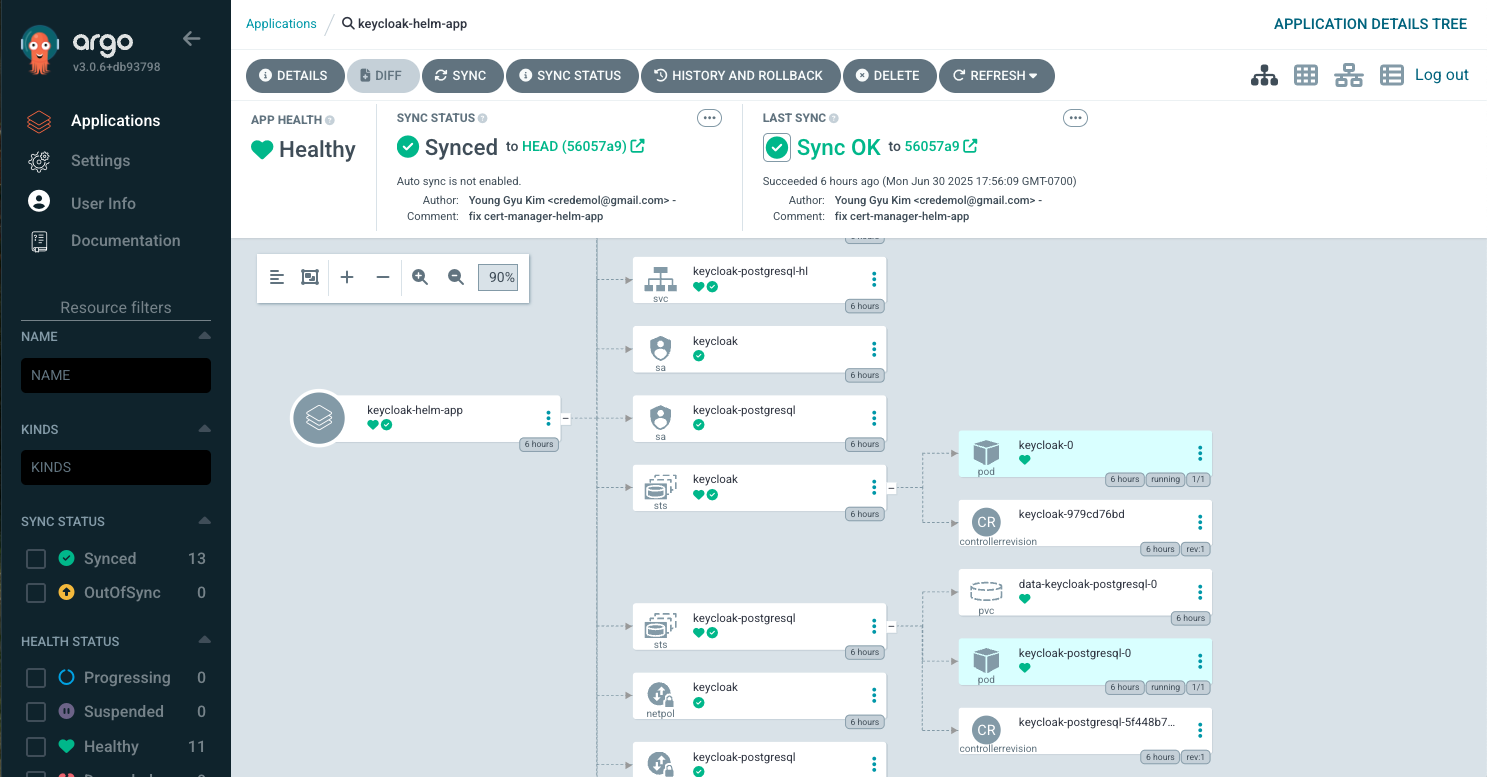Open the Sync Status more-options ellipsis

click(709, 118)
